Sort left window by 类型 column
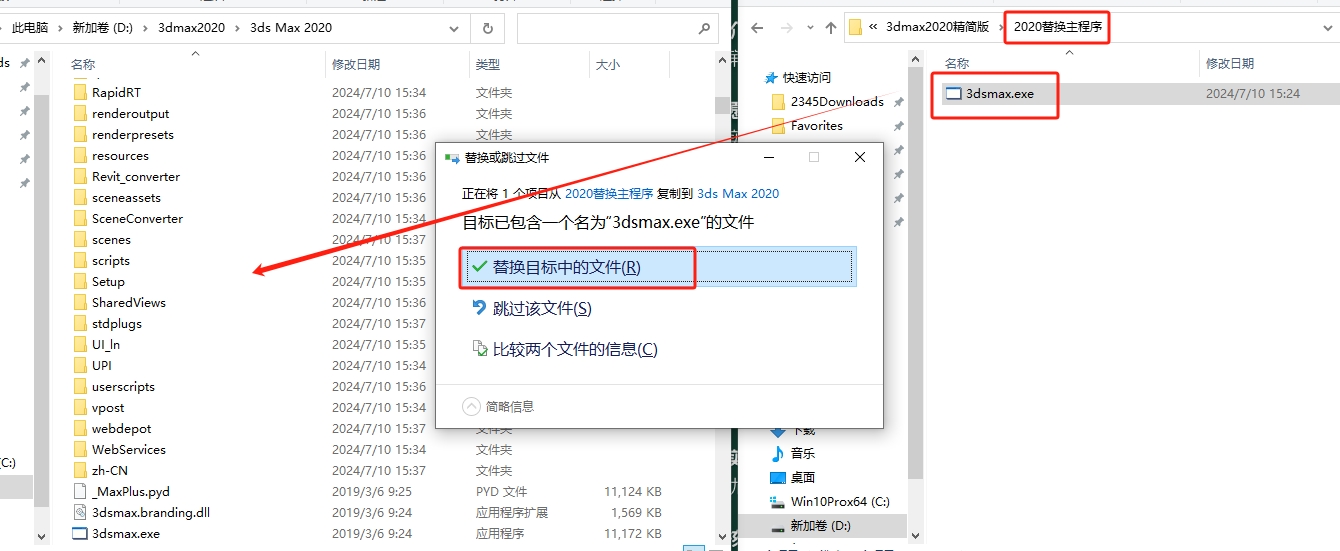The width and height of the screenshot is (1340, 551). [488, 64]
